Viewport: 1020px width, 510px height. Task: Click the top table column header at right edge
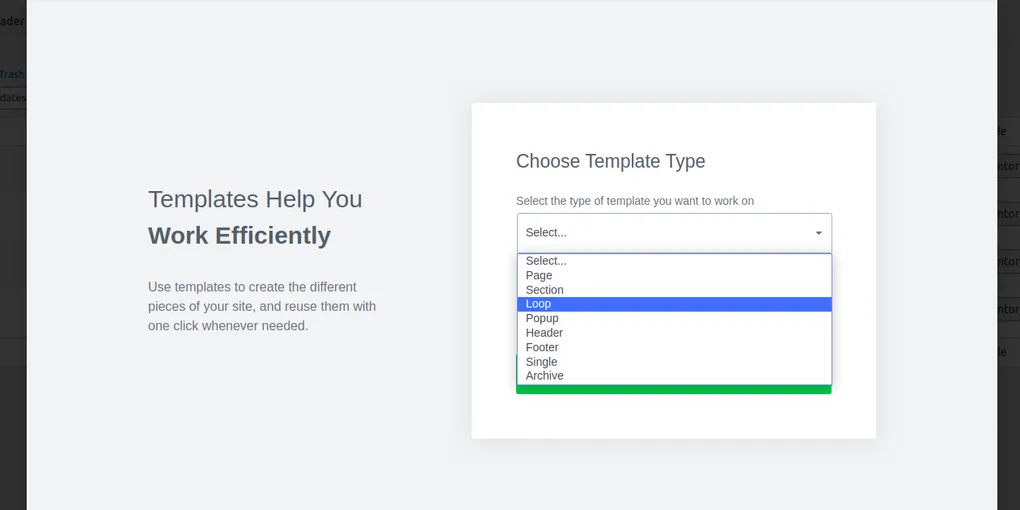[x=1008, y=132]
